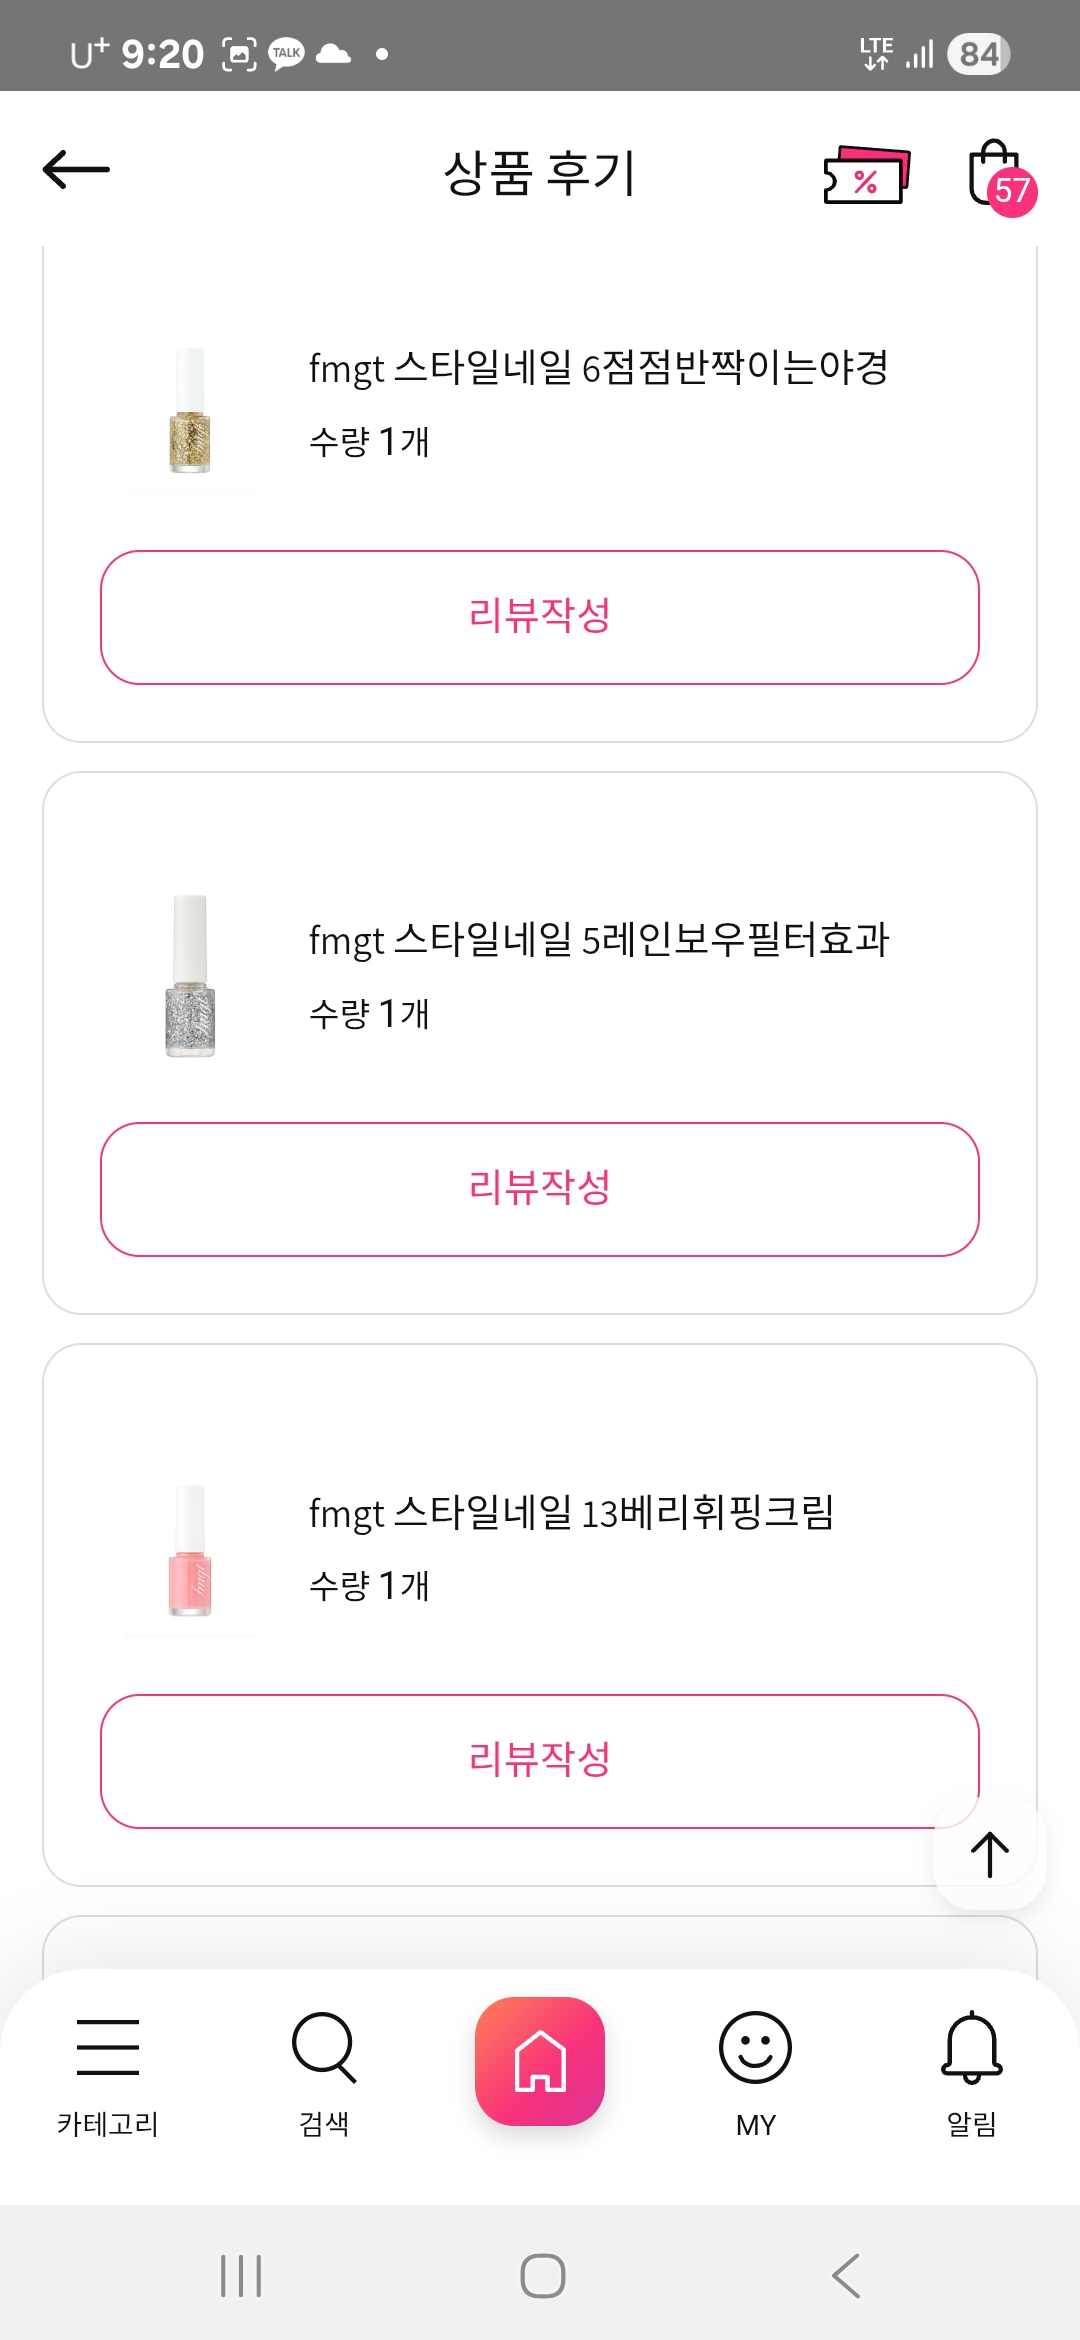Image resolution: width=1080 pixels, height=2340 pixels.
Task: Select the silver glitter nail polish thumbnail
Action: (x=190, y=977)
